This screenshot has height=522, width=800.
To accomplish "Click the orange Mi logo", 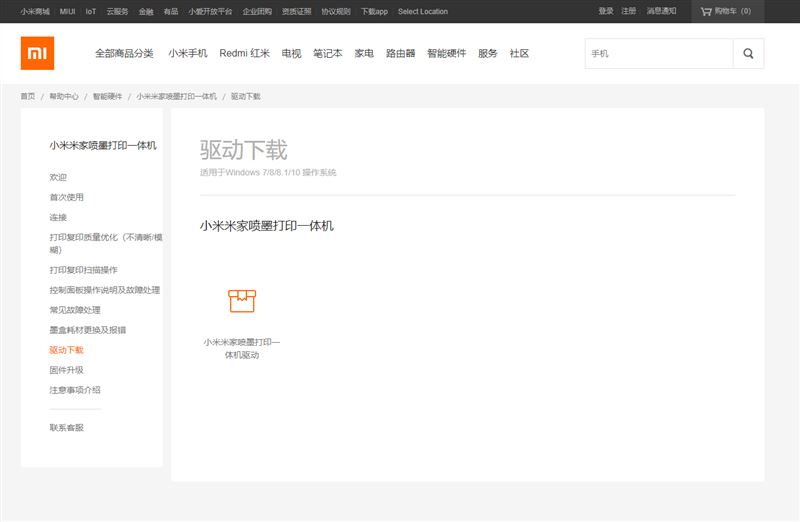I will tap(37, 53).
